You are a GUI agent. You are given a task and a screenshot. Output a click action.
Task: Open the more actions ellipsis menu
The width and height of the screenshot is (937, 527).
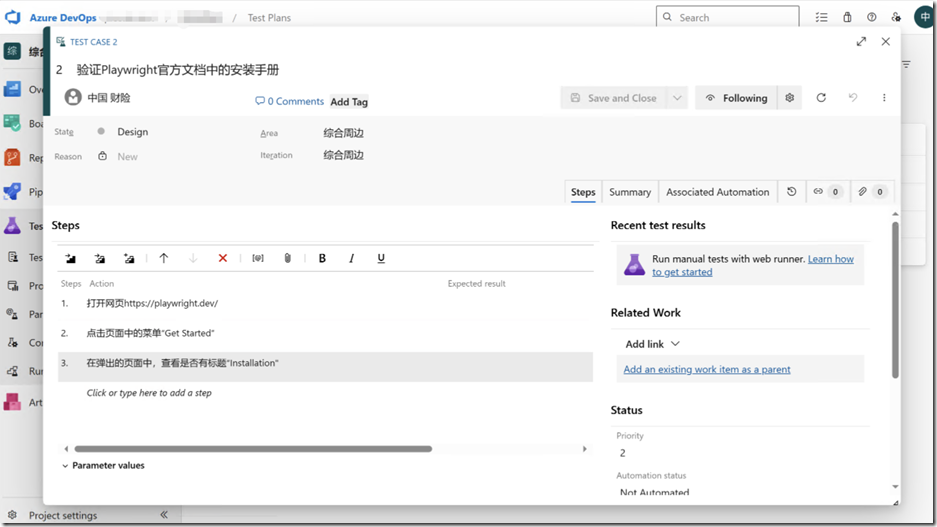tap(884, 97)
